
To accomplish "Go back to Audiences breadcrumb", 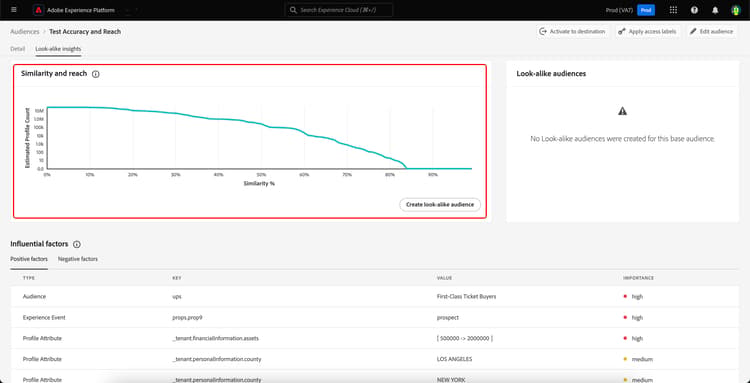I will pyautogui.click(x=25, y=32).
